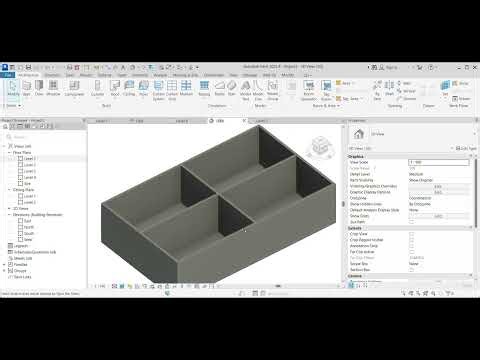Screen dimensions: 480x360
Task: Select the Door tool
Action: [39, 88]
